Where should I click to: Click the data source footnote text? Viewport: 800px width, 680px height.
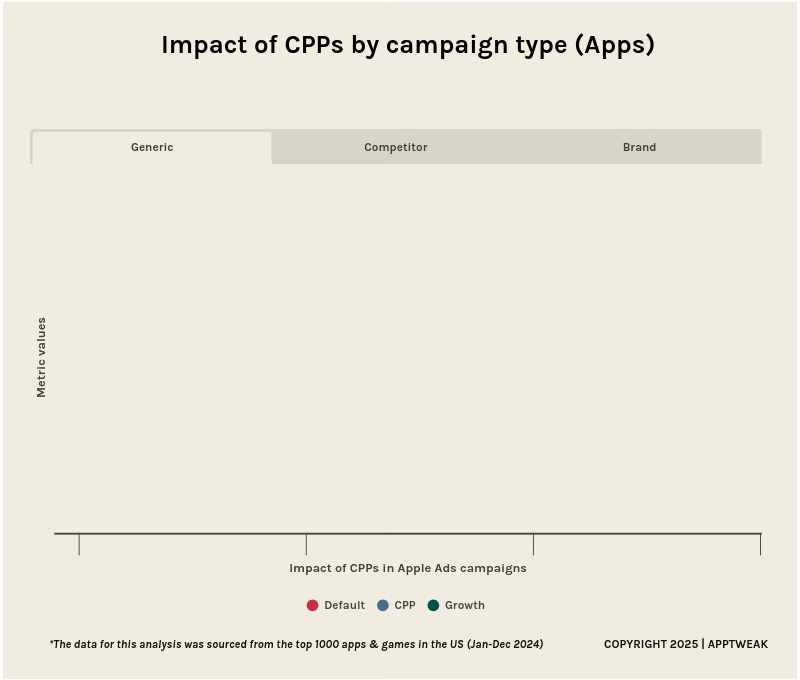click(297, 644)
